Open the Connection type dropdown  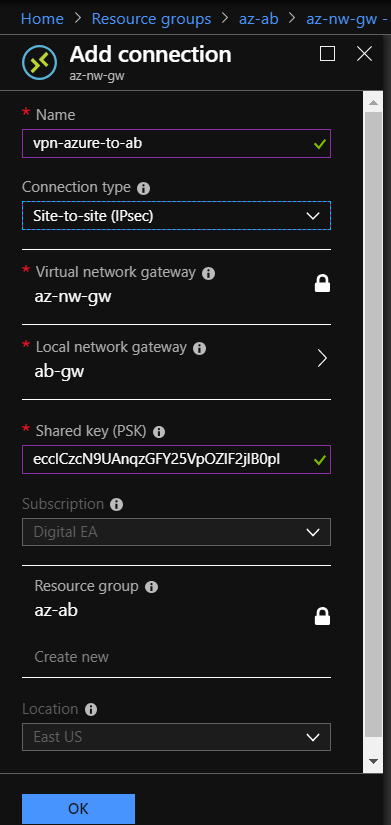click(x=176, y=216)
